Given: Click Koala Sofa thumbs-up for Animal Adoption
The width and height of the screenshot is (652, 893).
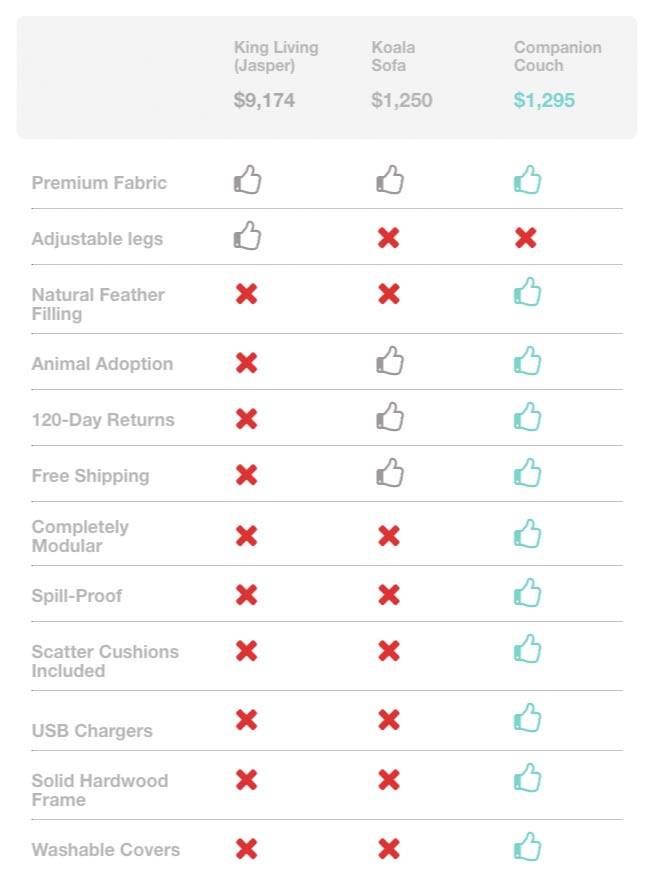Looking at the screenshot, I should coord(390,361).
